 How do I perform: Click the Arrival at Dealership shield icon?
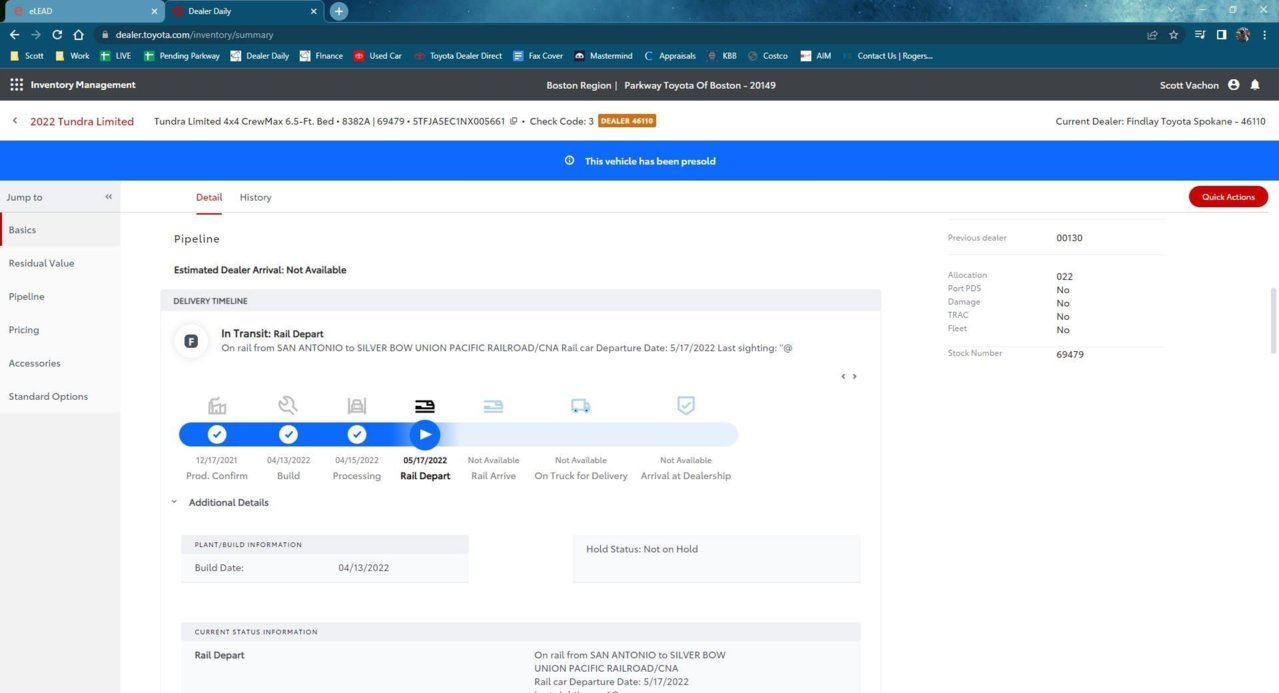(x=686, y=405)
